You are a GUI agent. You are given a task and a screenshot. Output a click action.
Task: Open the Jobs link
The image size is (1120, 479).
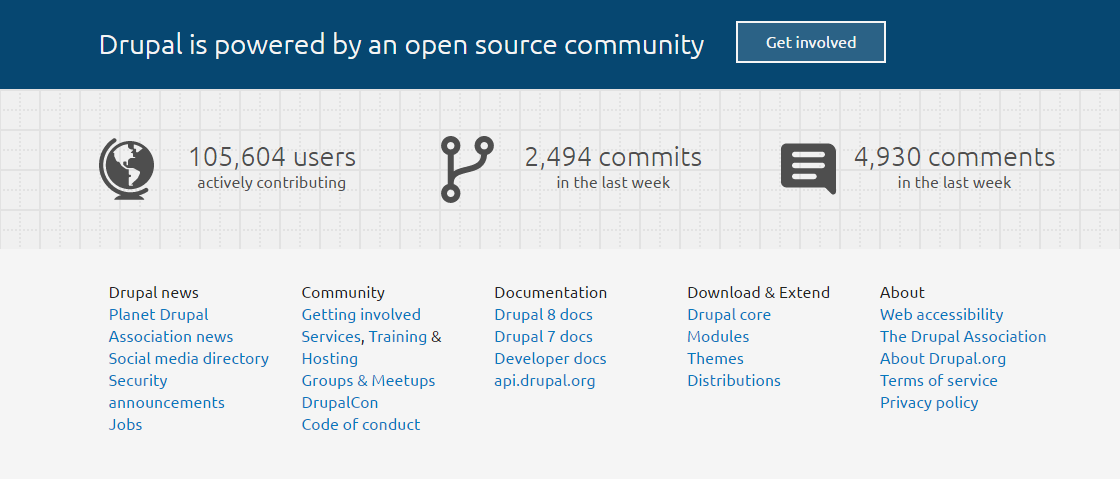126,425
